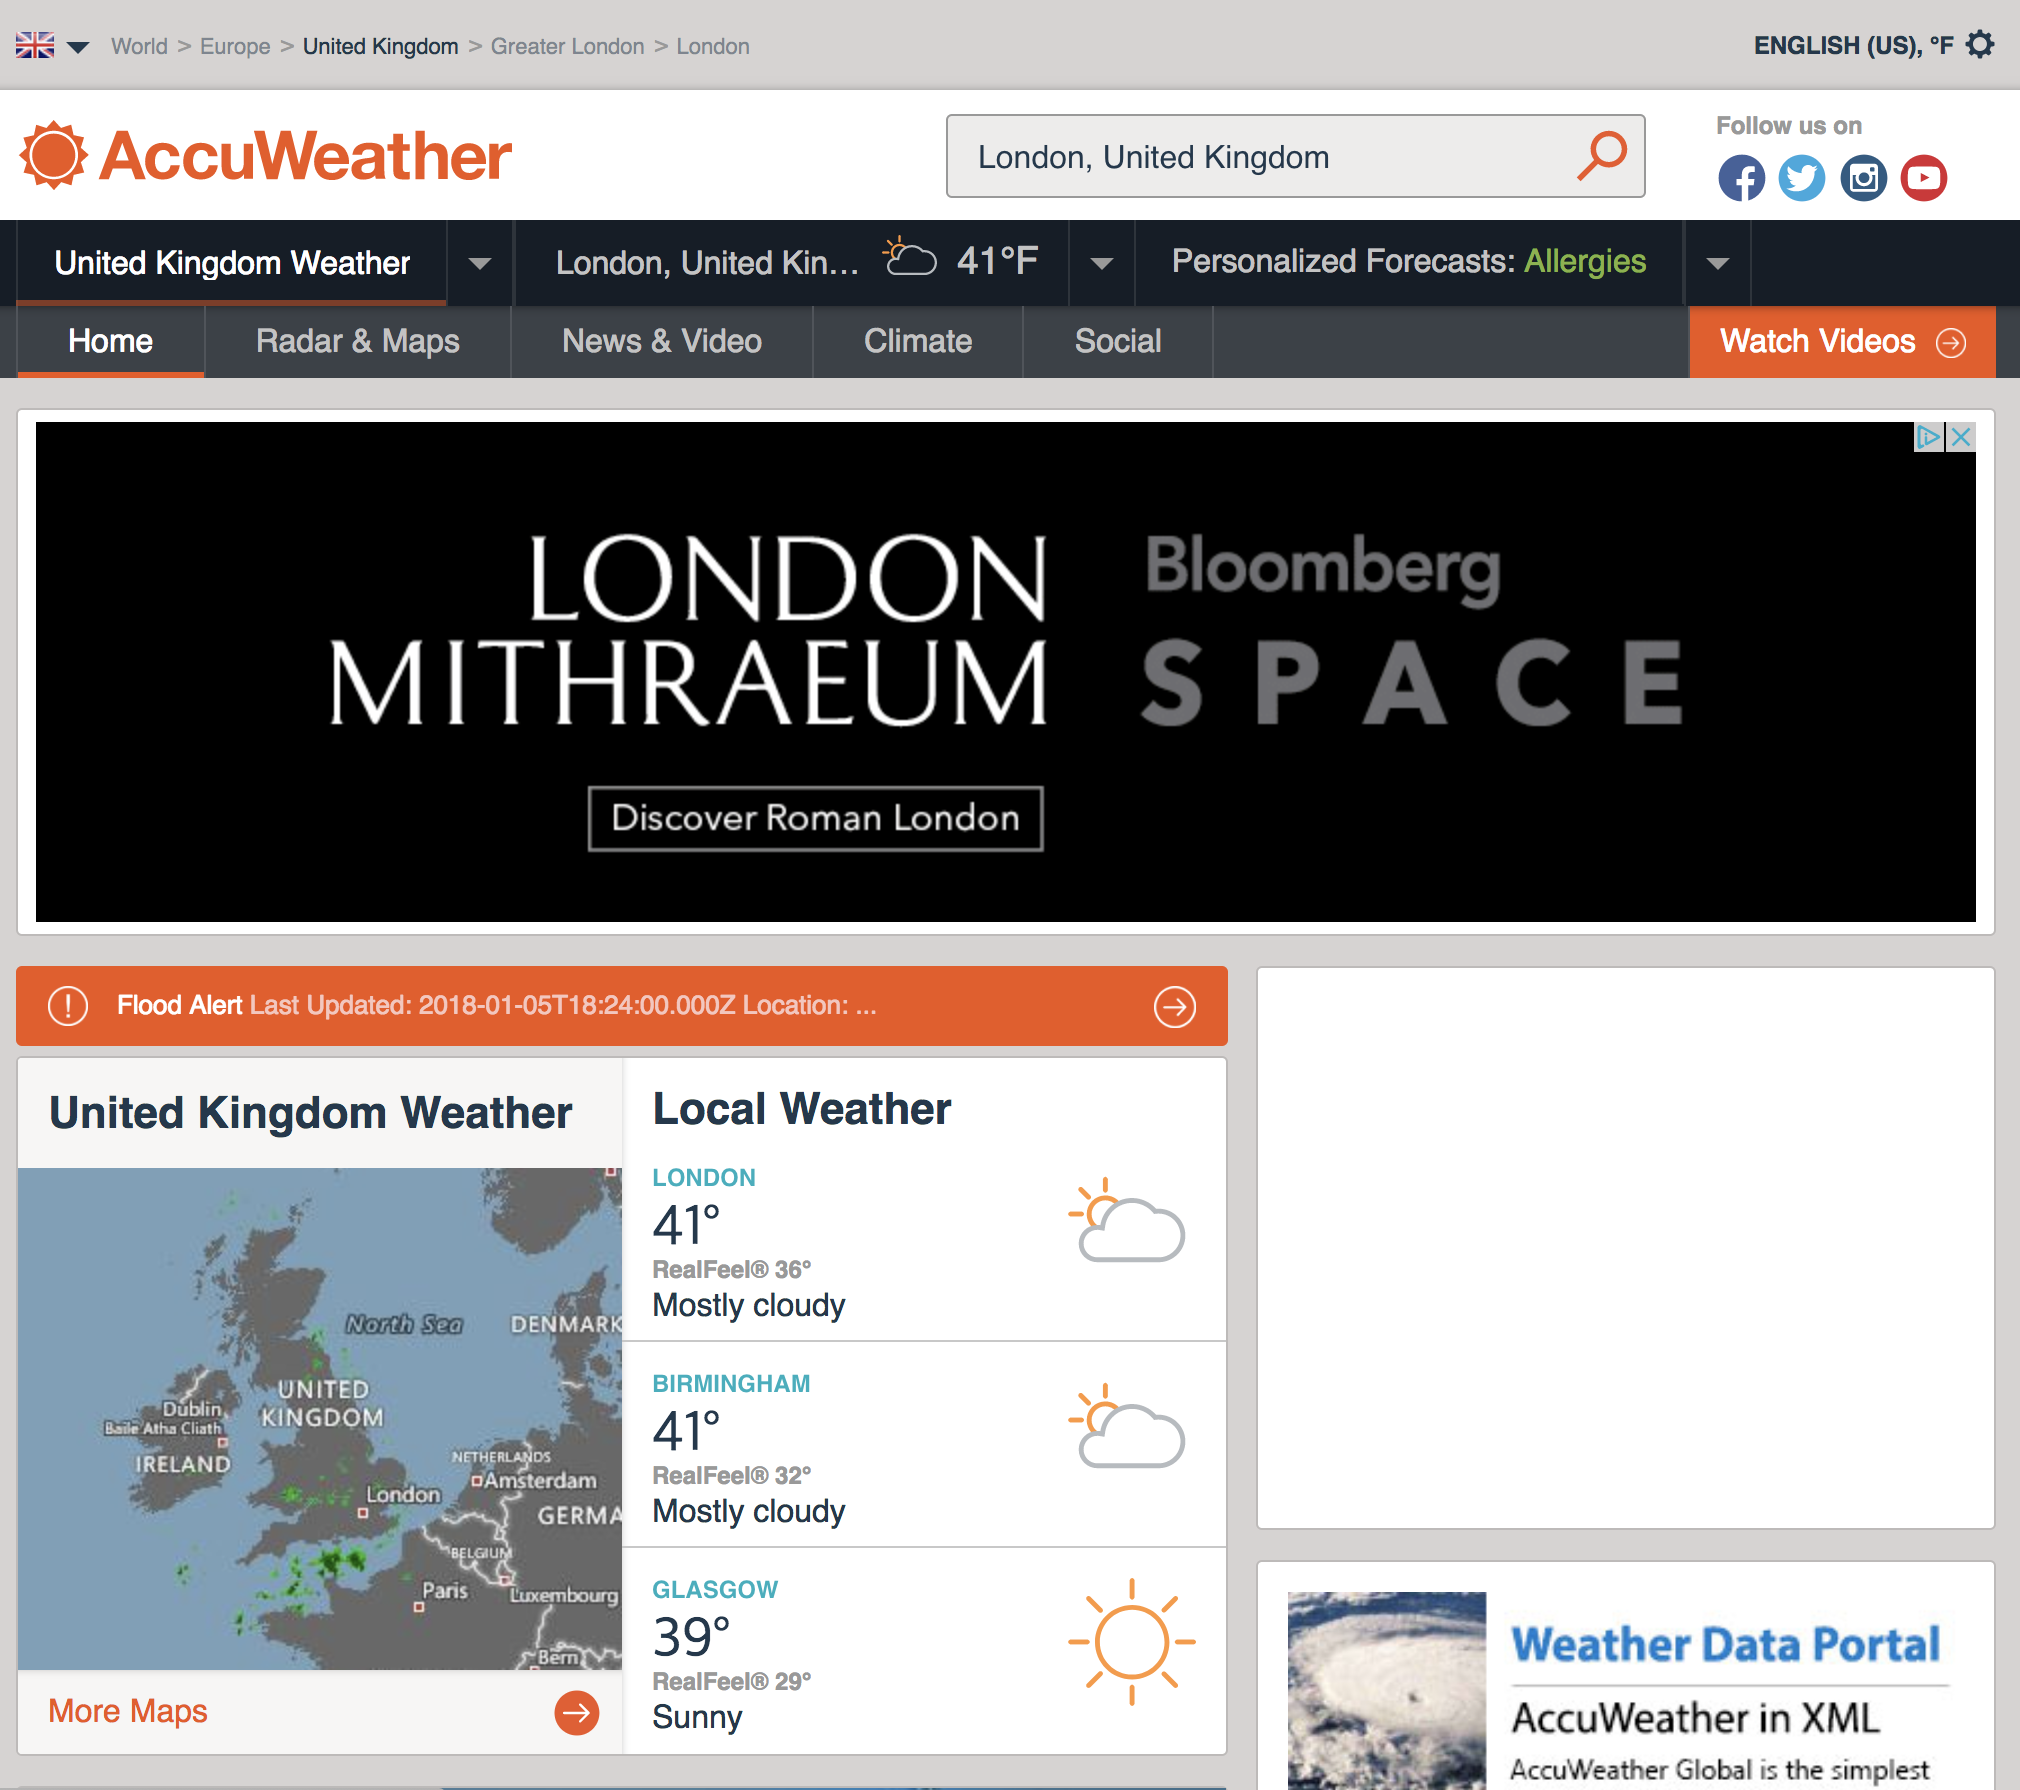Screen dimensions: 2020x1790
Task: Click the 'Local Weather' heading
Action: coord(801,1109)
